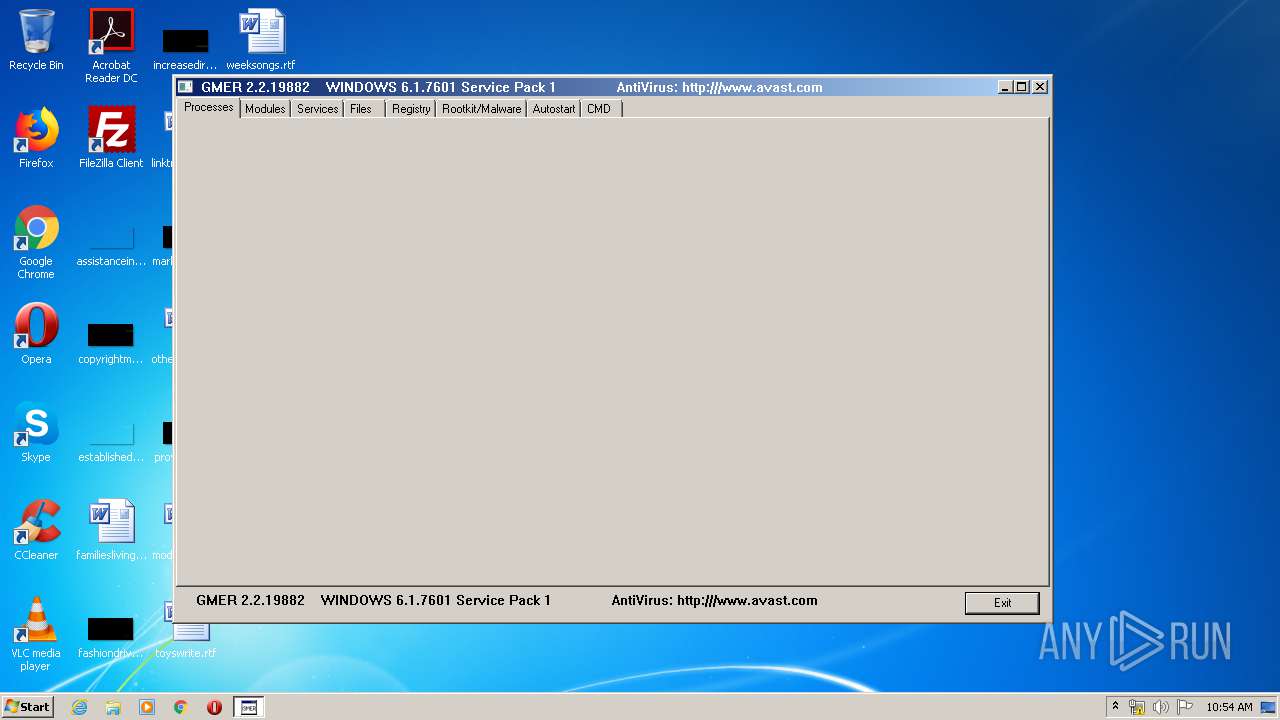Open the Windows Start menu

27,706
